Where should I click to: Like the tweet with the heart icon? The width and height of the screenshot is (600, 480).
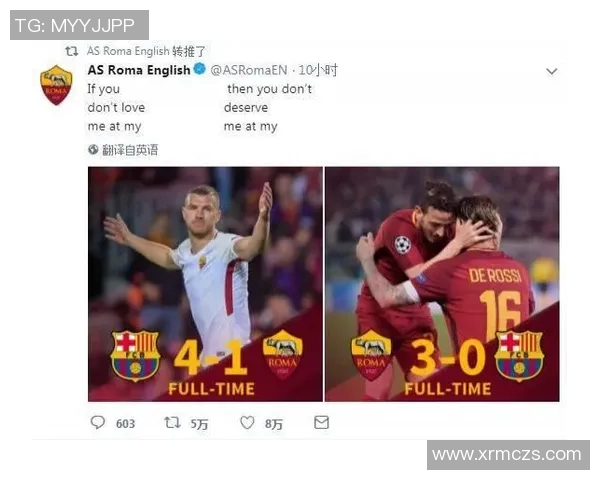(247, 423)
